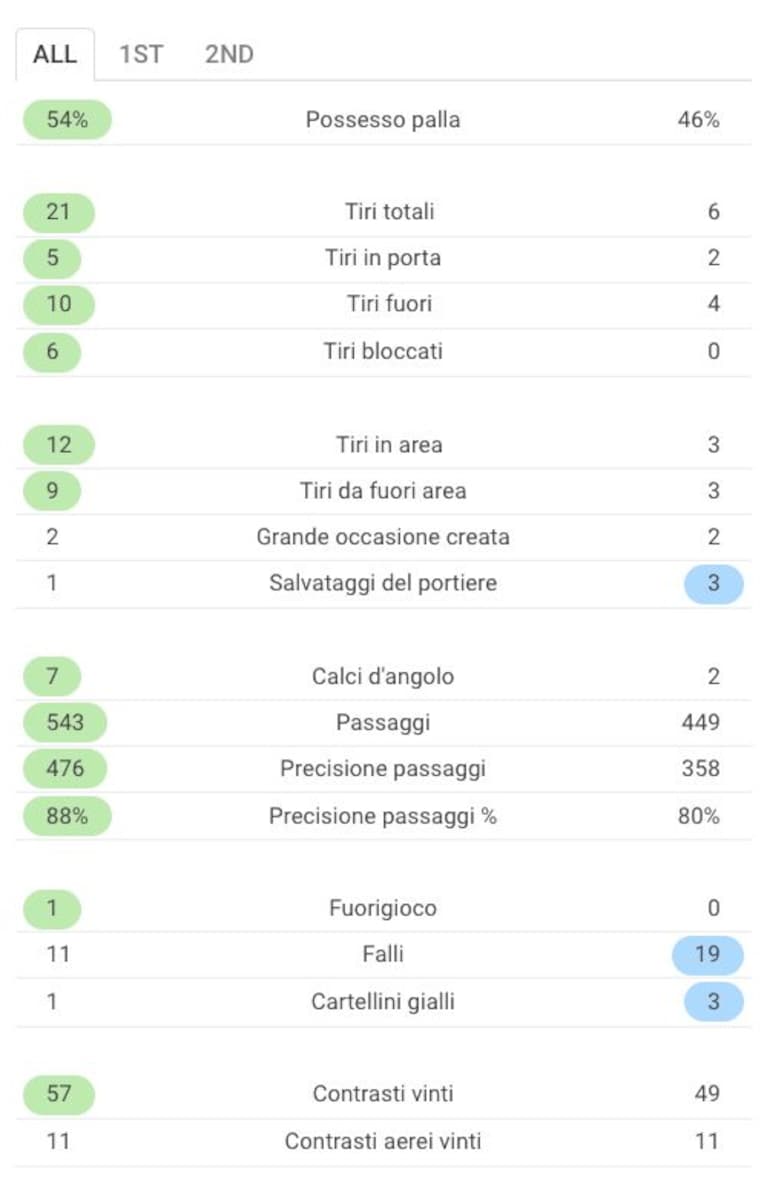767x1195 pixels.
Task: Click the Tiri in porta row label
Action: (x=383, y=258)
